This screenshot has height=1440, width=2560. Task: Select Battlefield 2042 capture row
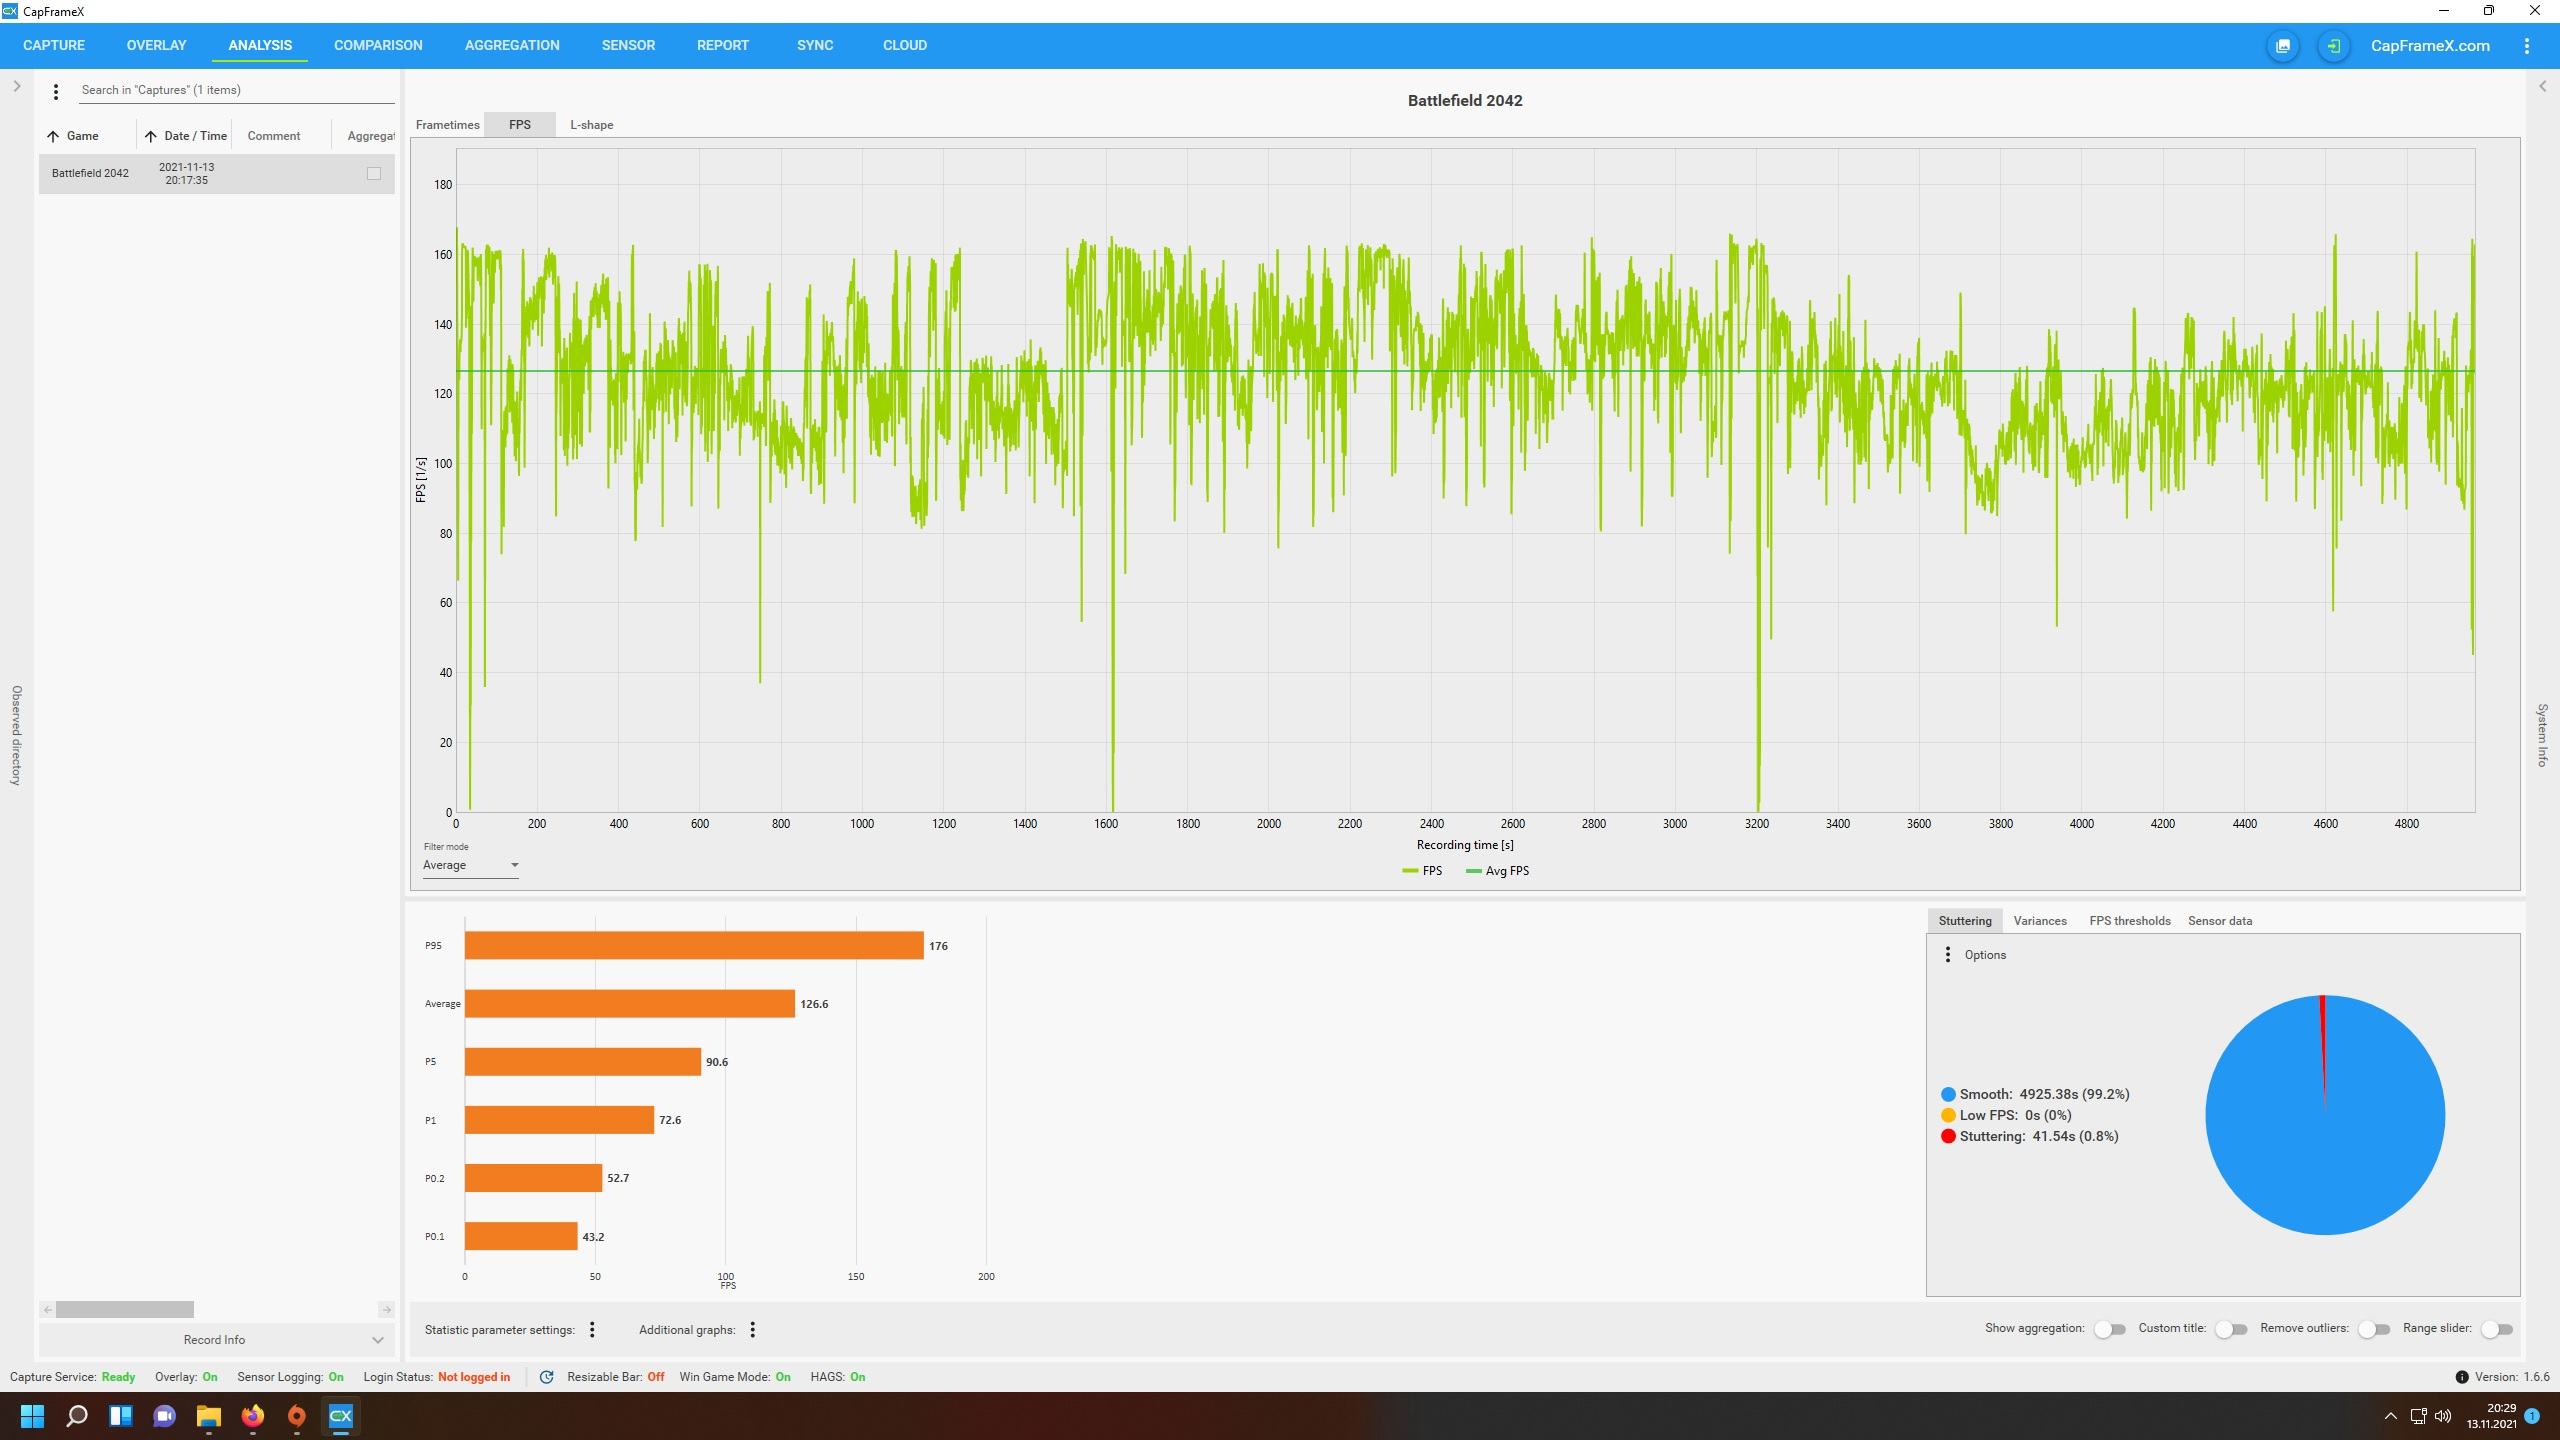(216, 174)
